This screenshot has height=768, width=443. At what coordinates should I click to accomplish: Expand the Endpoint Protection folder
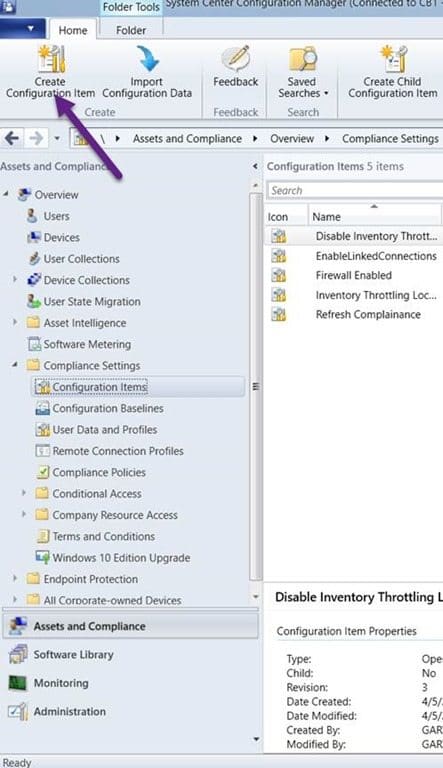(x=15, y=578)
